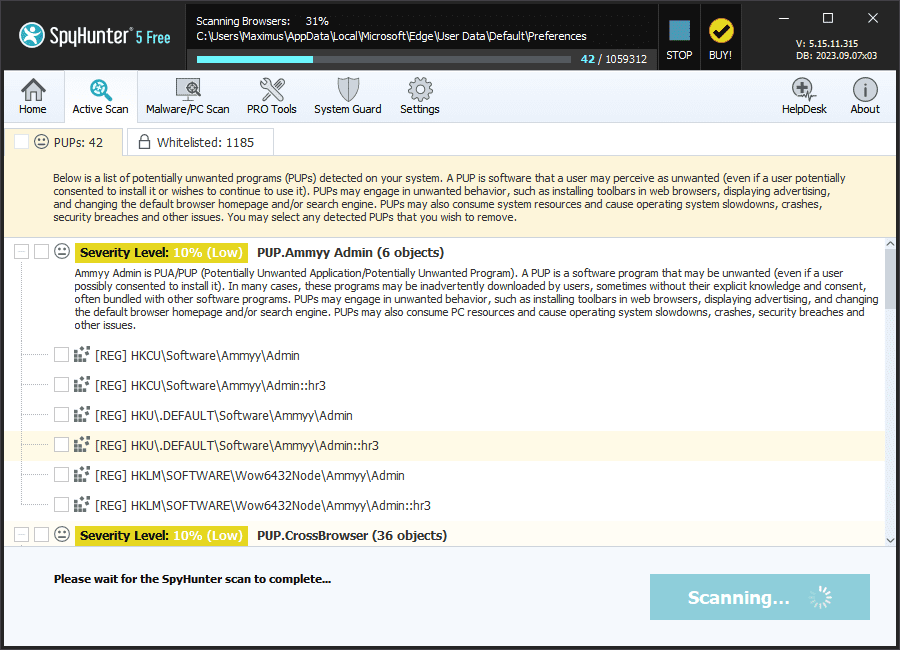Viewport: 900px width, 650px height.
Task: Check HKCU\Software\Ammyy\Admin::hr3 entry
Action: [61, 385]
